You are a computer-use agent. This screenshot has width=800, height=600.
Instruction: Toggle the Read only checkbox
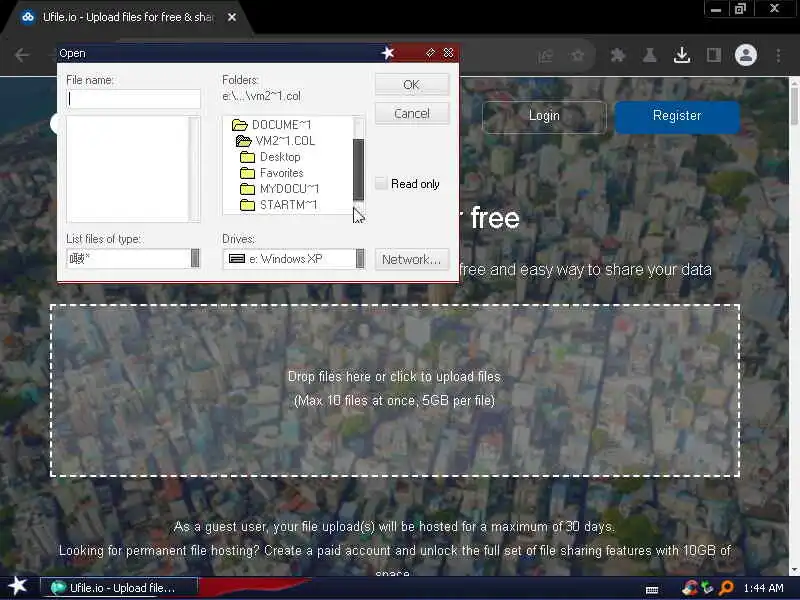click(x=381, y=183)
